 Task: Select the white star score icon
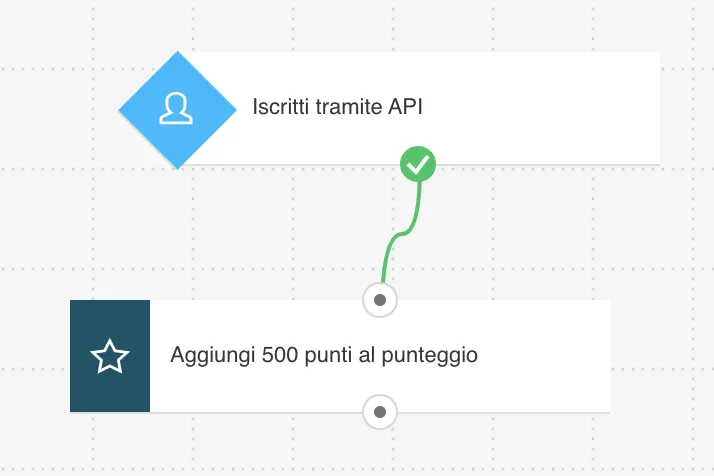pyautogui.click(x=110, y=356)
